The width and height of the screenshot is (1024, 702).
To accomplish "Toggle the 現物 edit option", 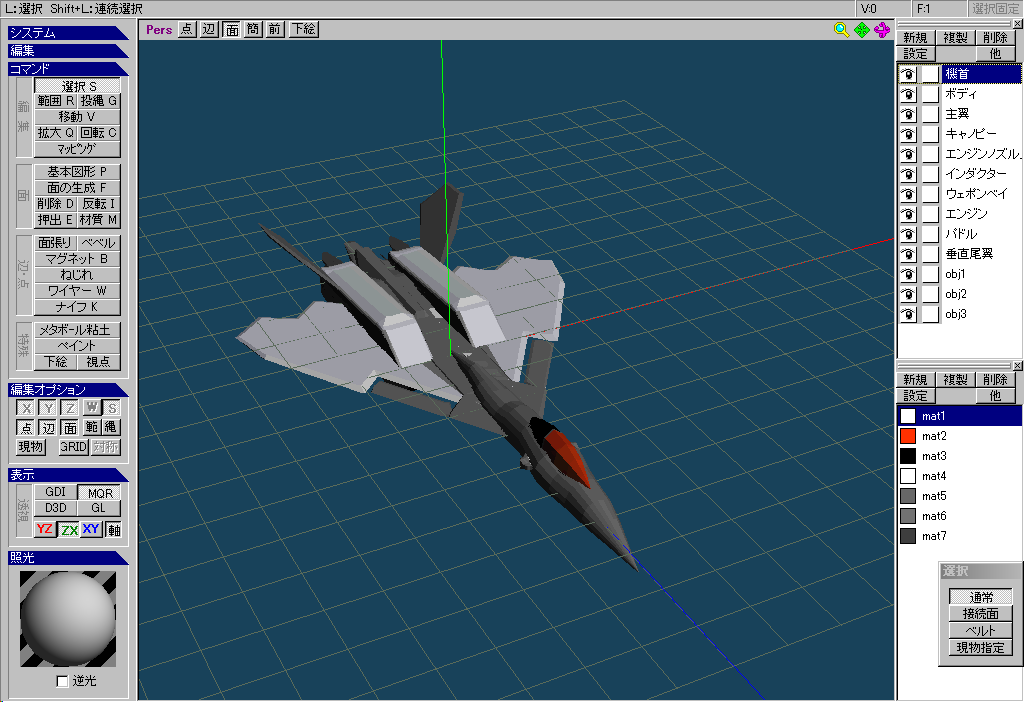I will pos(31,447).
